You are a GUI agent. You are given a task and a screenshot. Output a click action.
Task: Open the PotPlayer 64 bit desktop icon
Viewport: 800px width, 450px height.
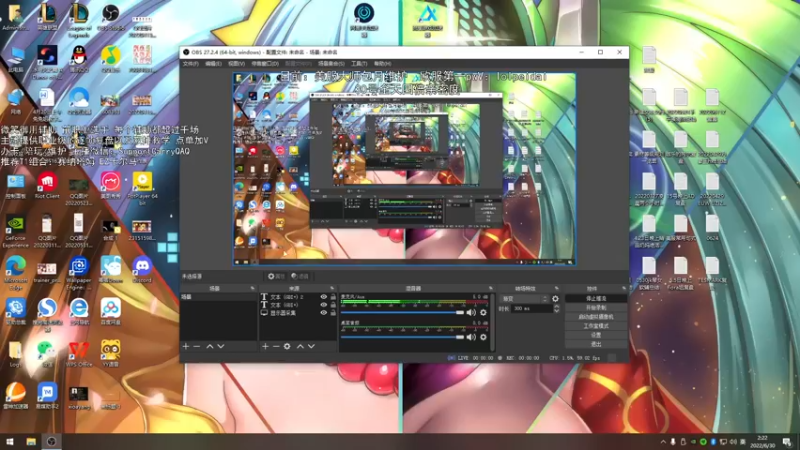click(x=142, y=188)
